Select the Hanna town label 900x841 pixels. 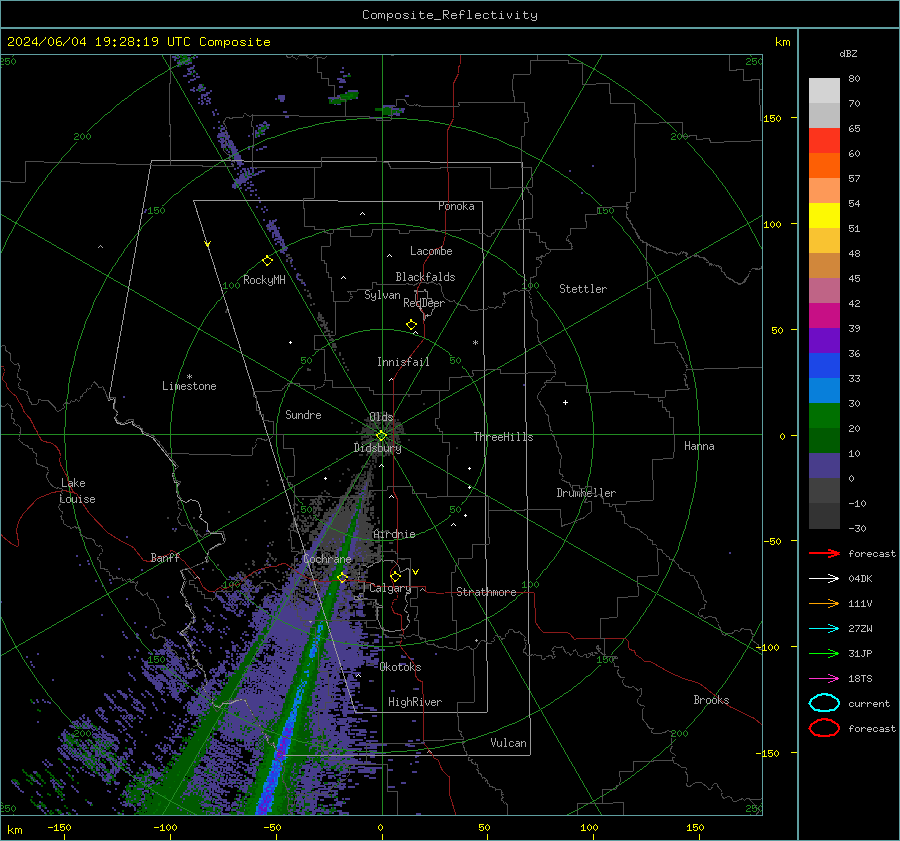[x=699, y=446]
